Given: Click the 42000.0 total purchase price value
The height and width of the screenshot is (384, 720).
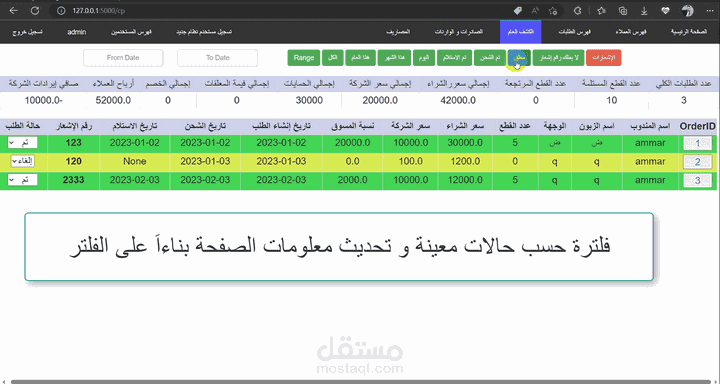Looking at the screenshot, I should [458, 100].
